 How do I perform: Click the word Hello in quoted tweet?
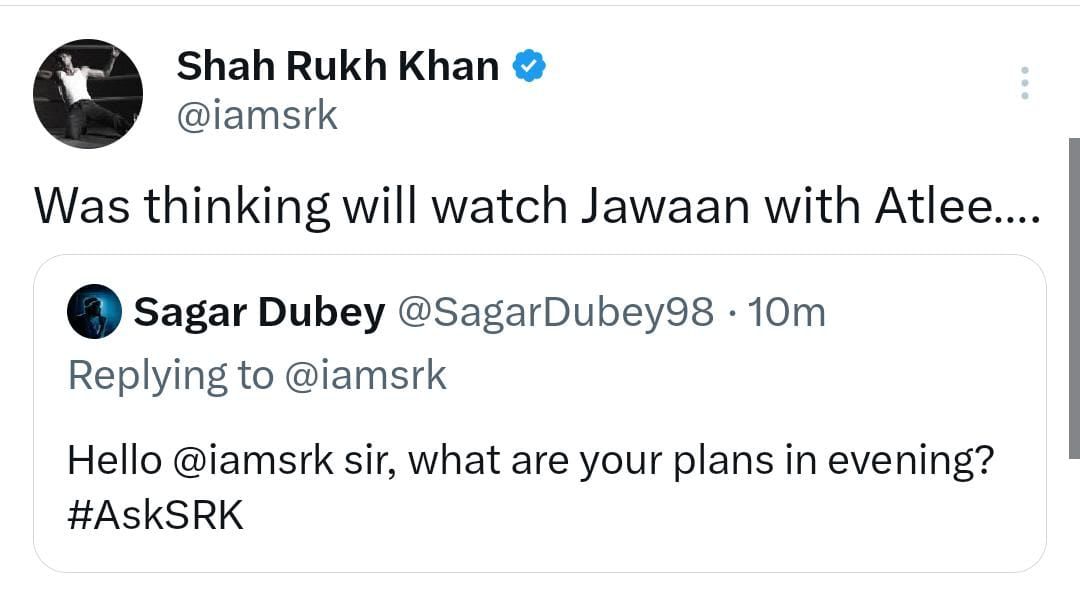(x=114, y=461)
